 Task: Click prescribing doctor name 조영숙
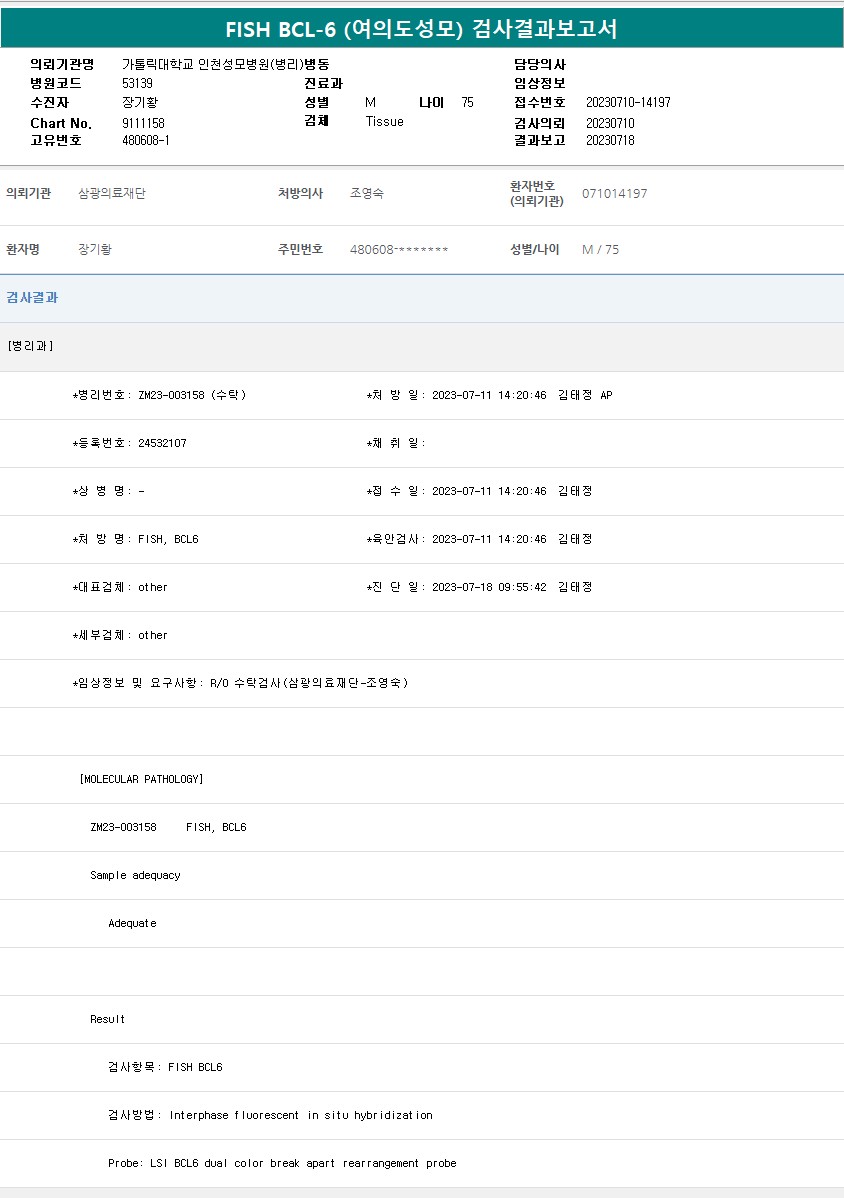click(366, 194)
